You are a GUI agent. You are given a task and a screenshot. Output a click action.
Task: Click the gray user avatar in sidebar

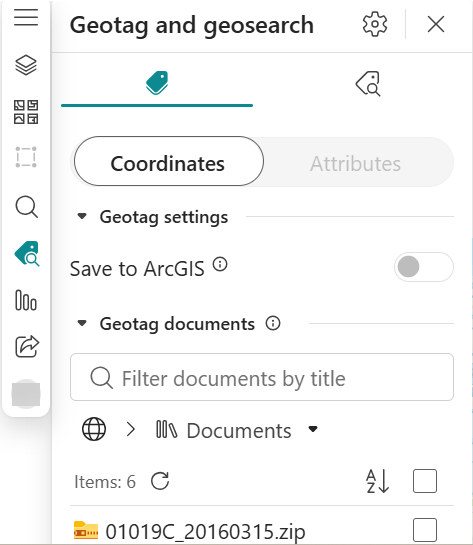(x=26, y=394)
